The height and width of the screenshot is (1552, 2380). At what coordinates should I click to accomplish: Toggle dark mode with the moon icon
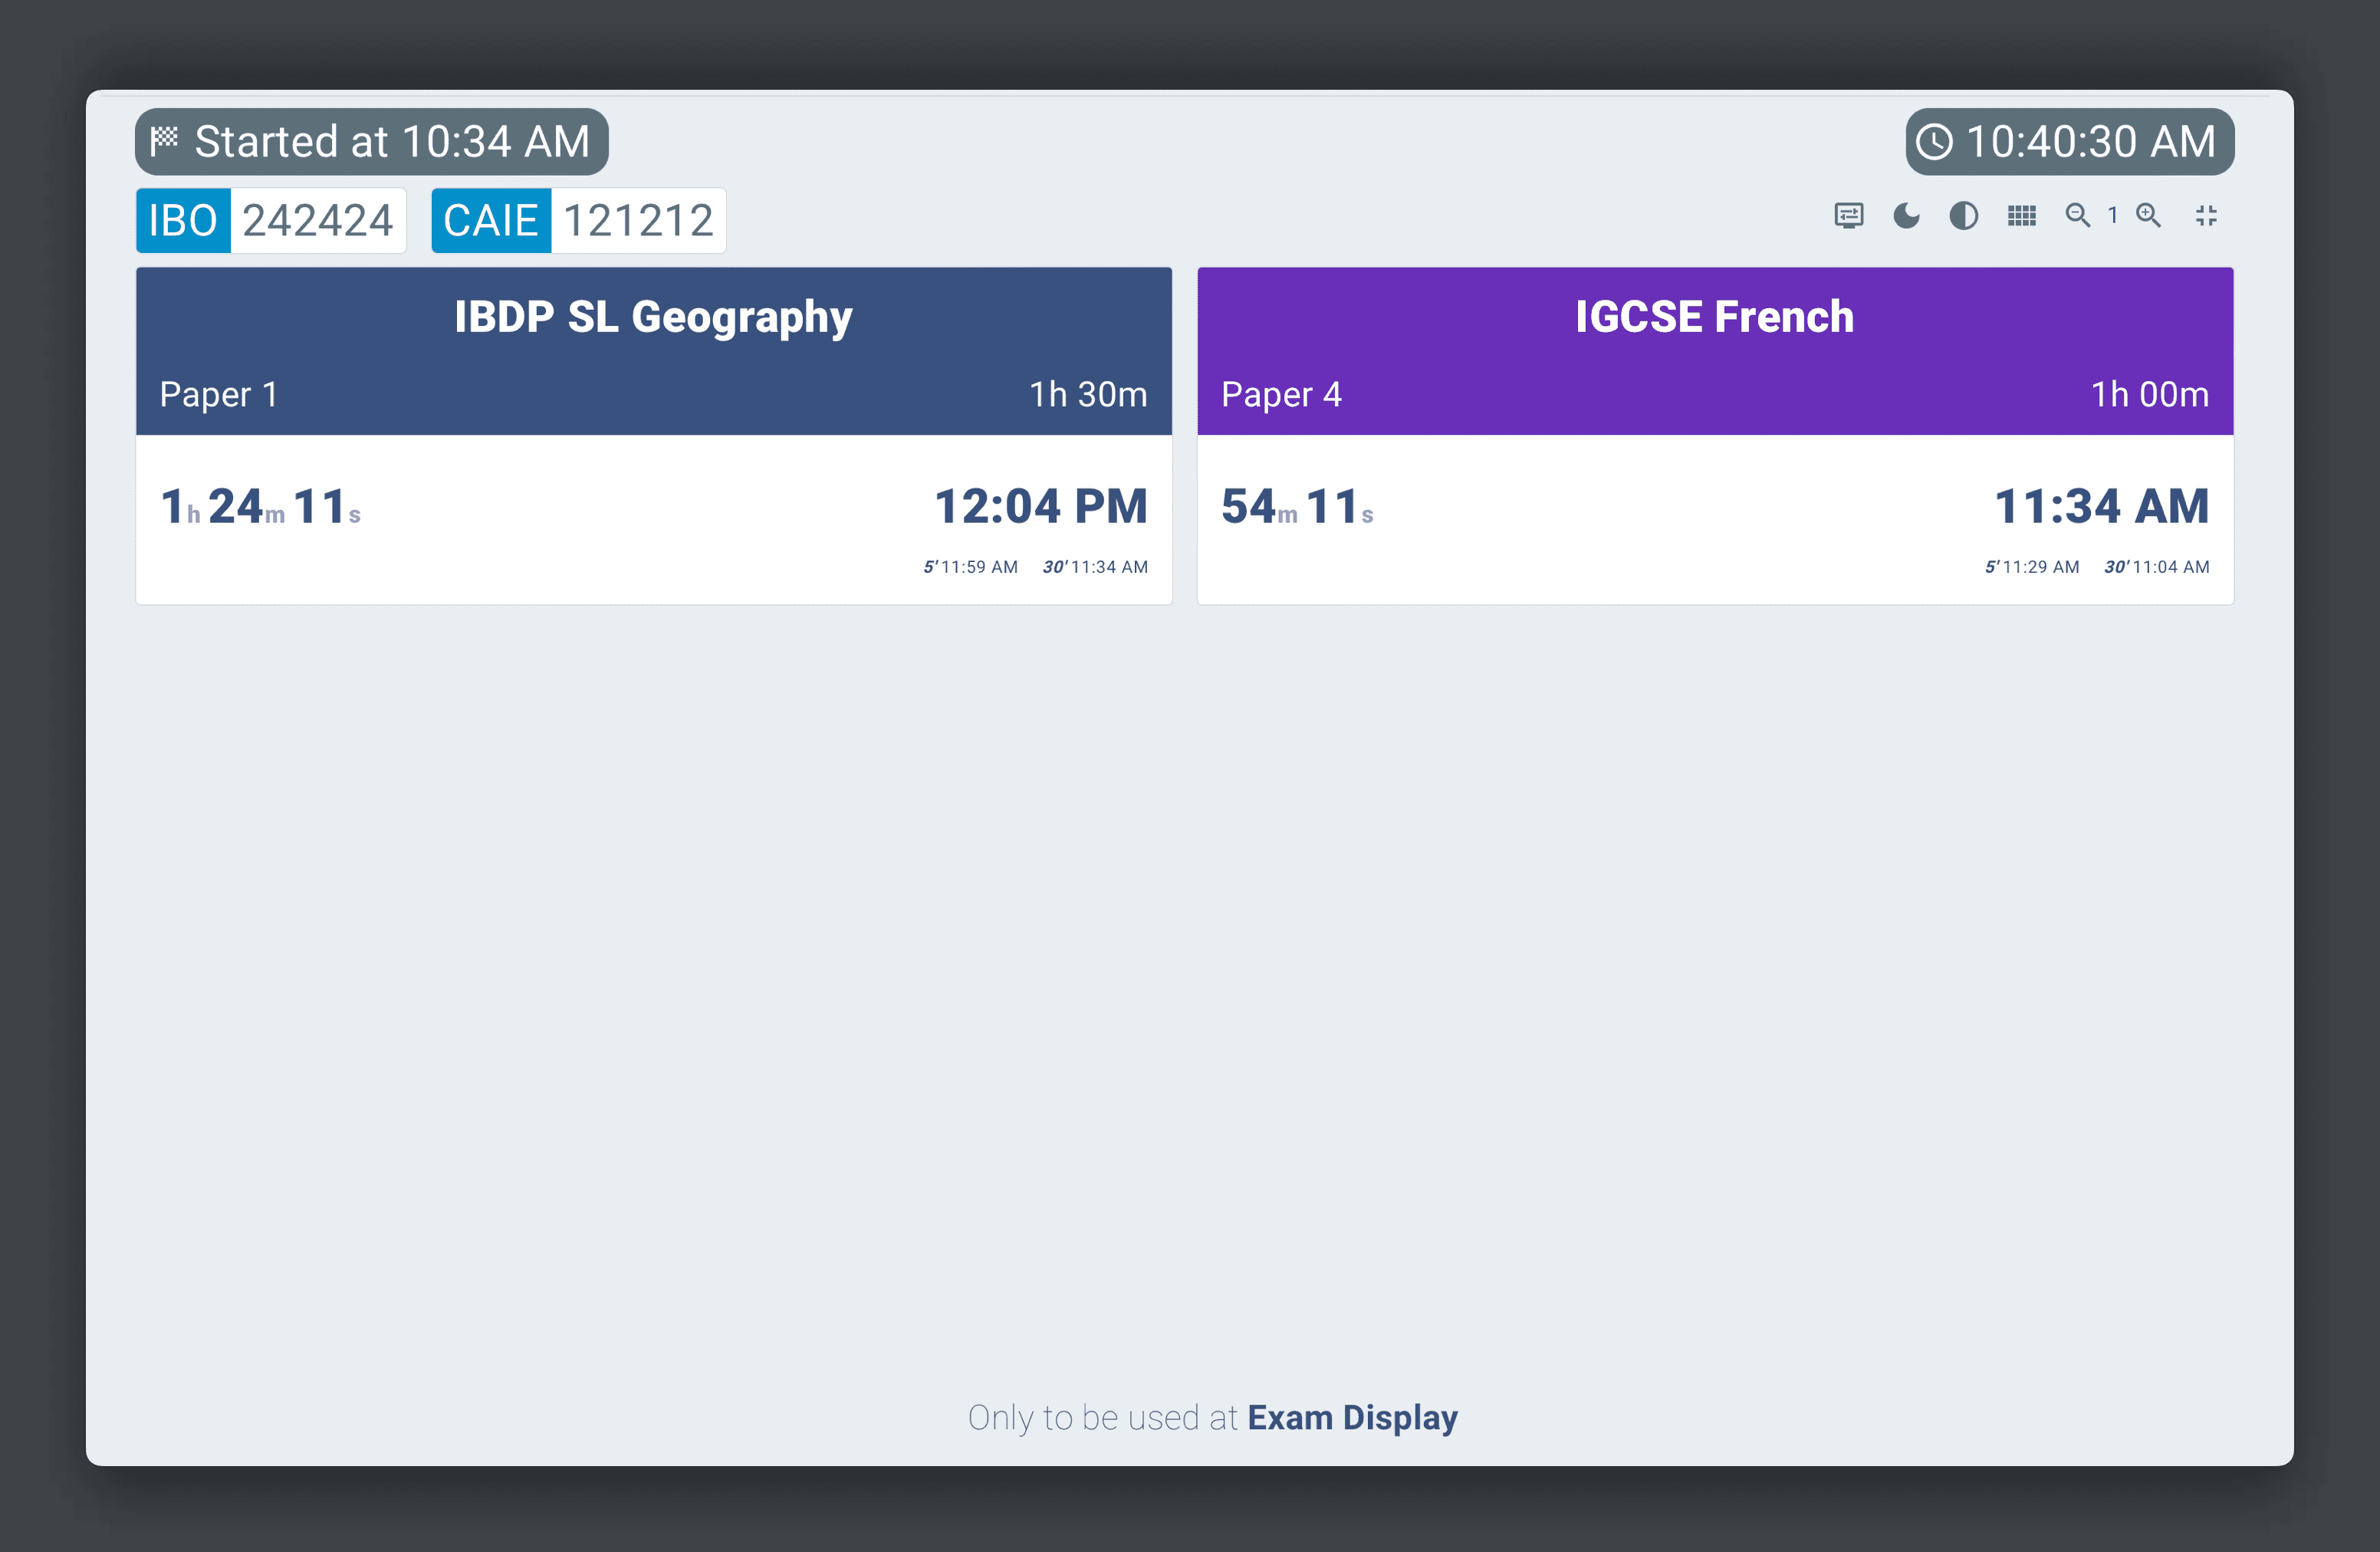(1906, 216)
